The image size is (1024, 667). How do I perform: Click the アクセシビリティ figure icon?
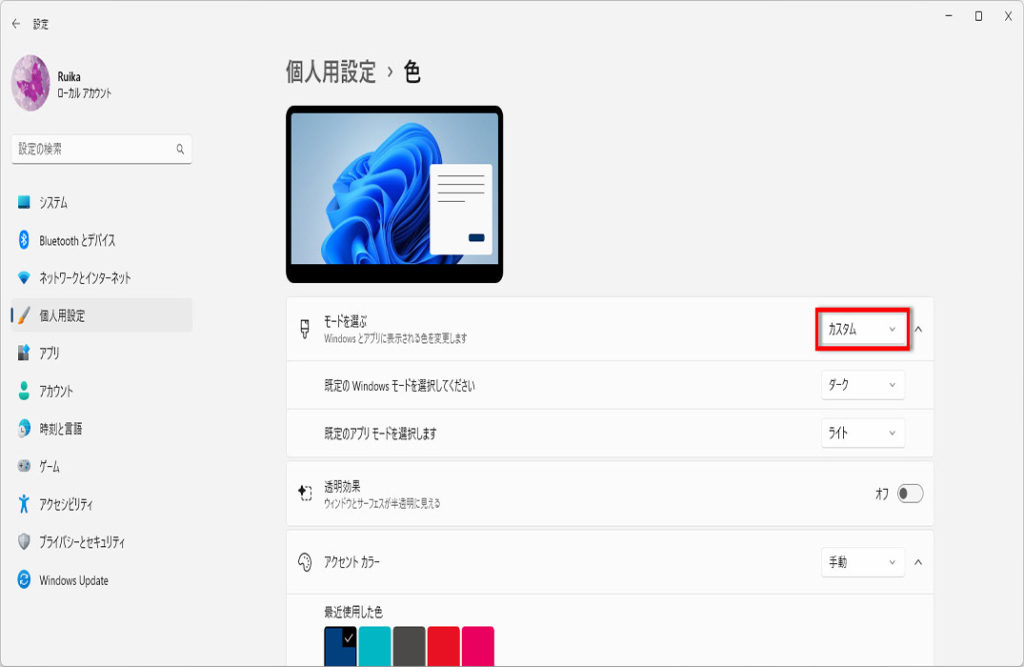24,504
